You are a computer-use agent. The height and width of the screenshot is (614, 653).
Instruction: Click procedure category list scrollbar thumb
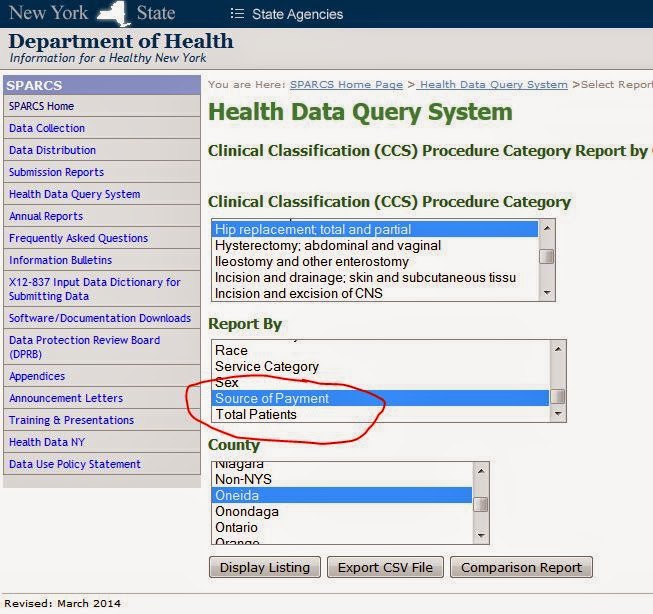point(547,257)
